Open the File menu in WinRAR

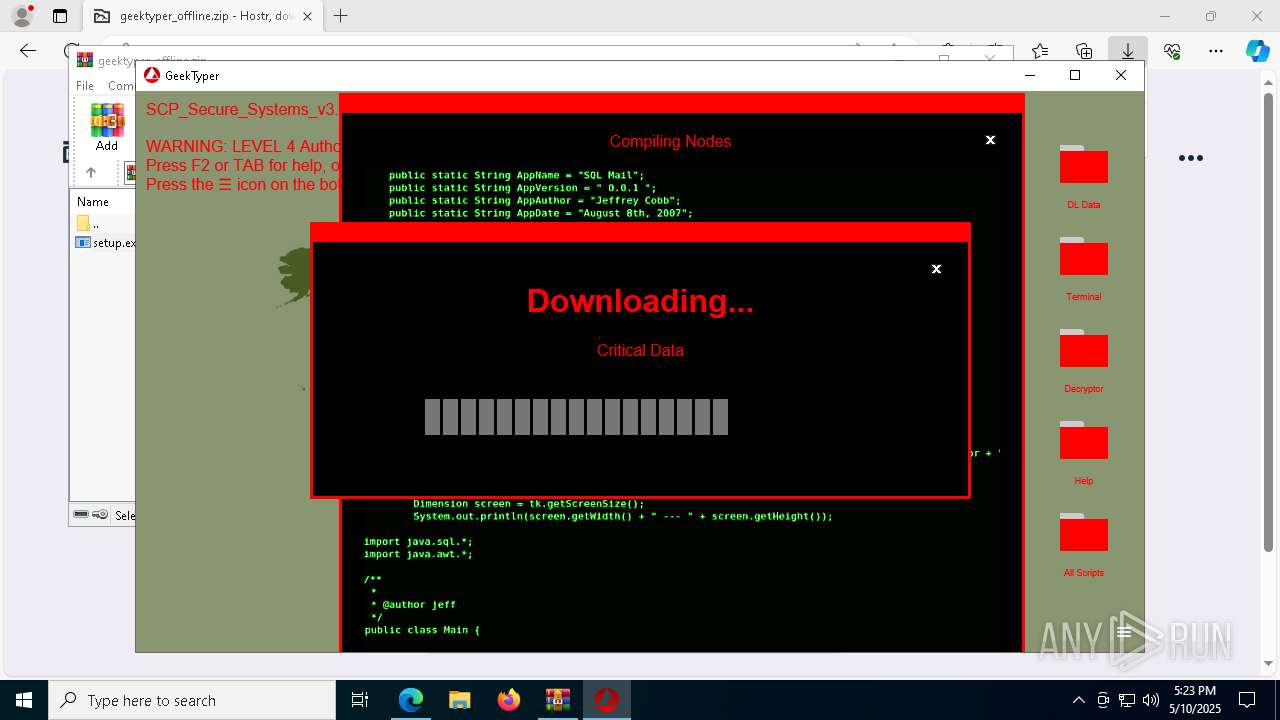click(85, 86)
